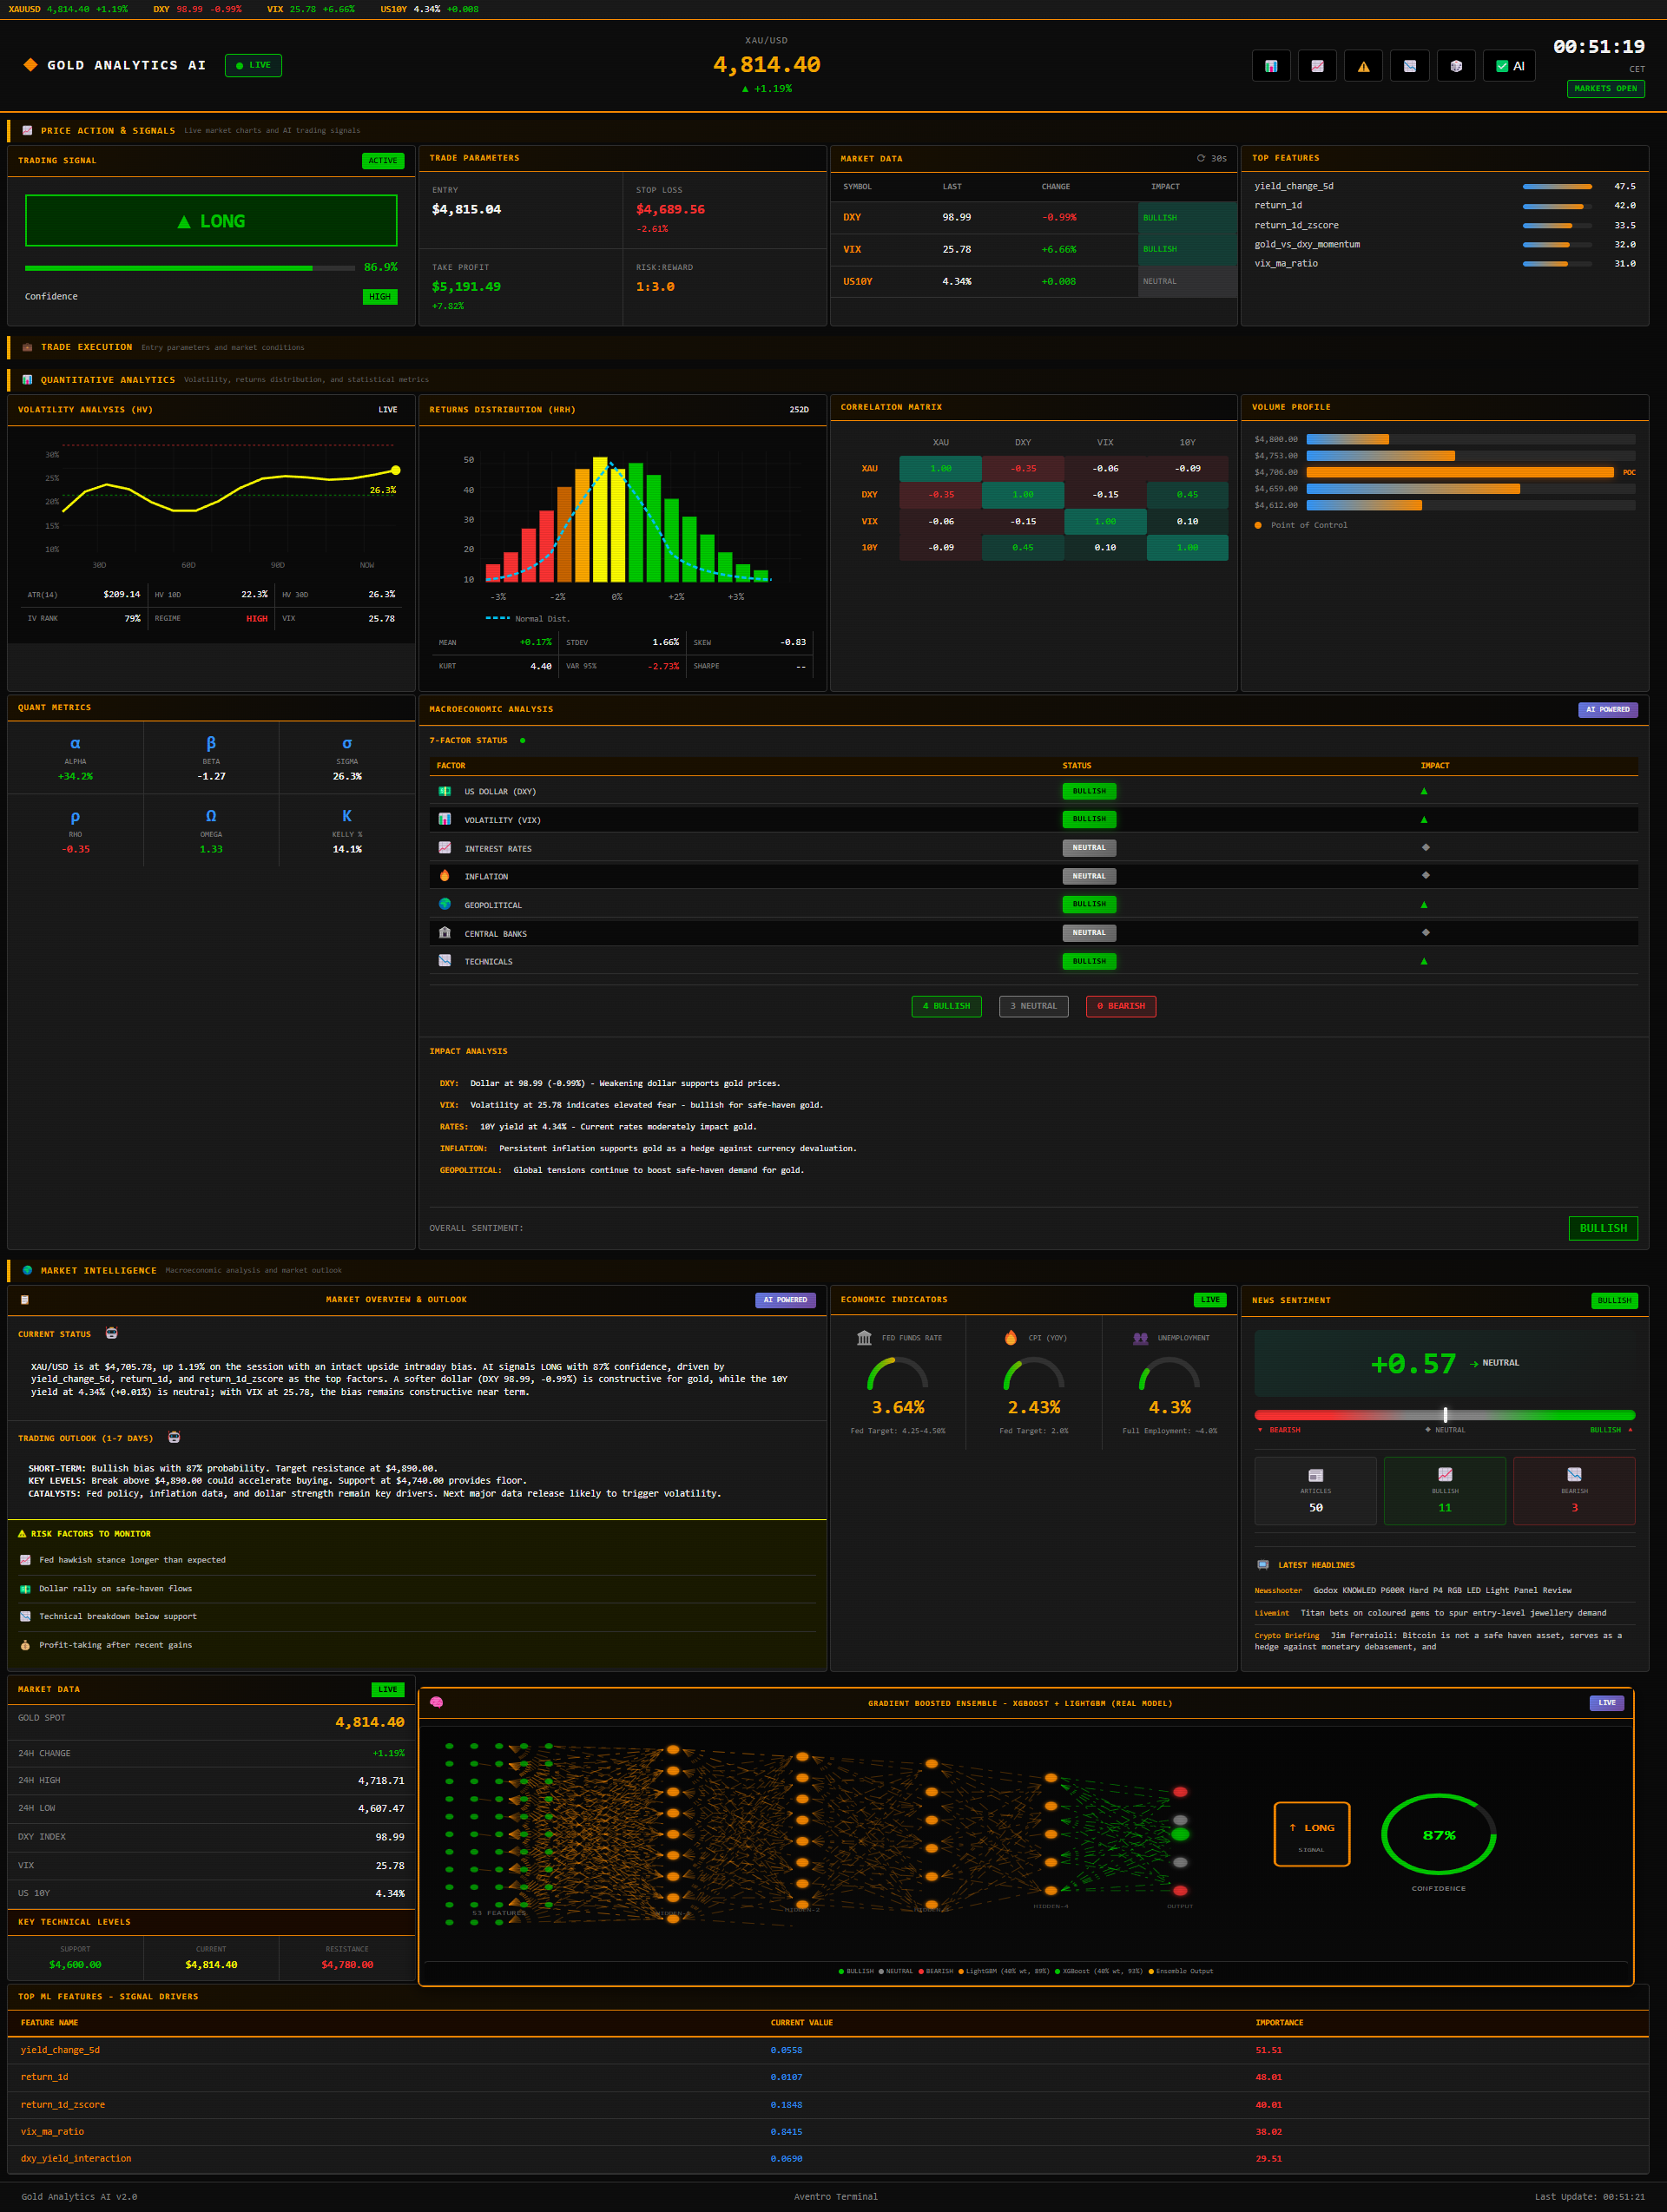Screen dimensions: 1667x2212
Task: Click the 87% confidence ring gauge
Action: 1438,1835
